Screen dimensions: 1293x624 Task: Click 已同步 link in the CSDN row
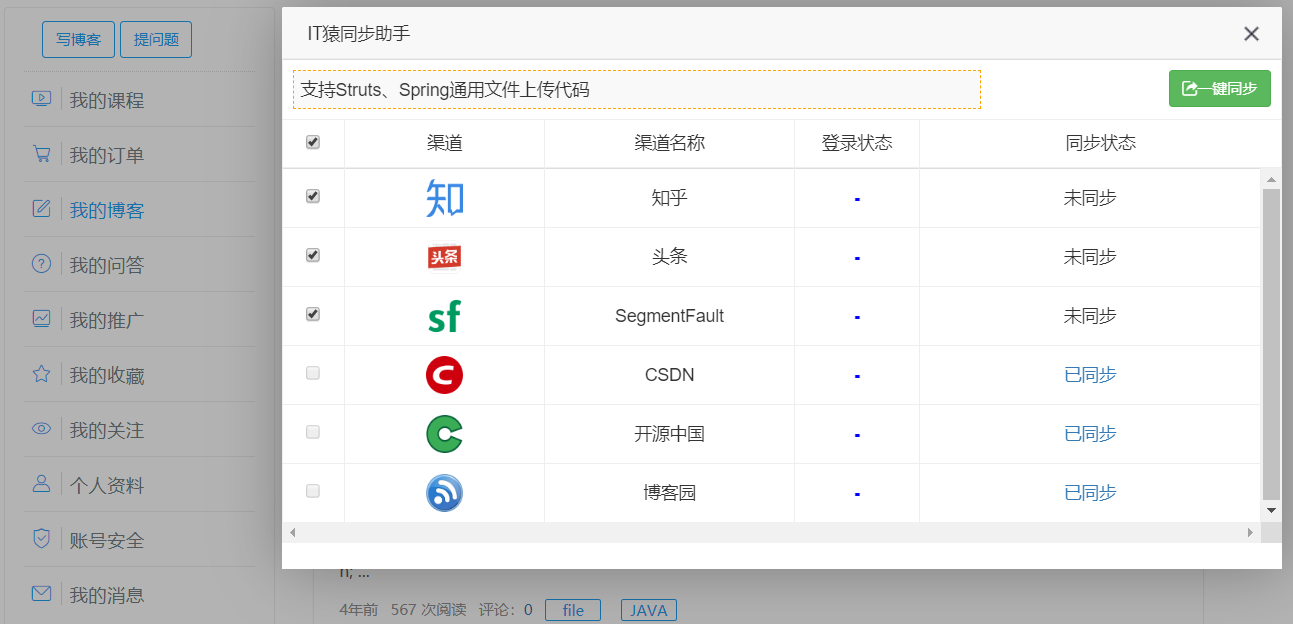1090,375
